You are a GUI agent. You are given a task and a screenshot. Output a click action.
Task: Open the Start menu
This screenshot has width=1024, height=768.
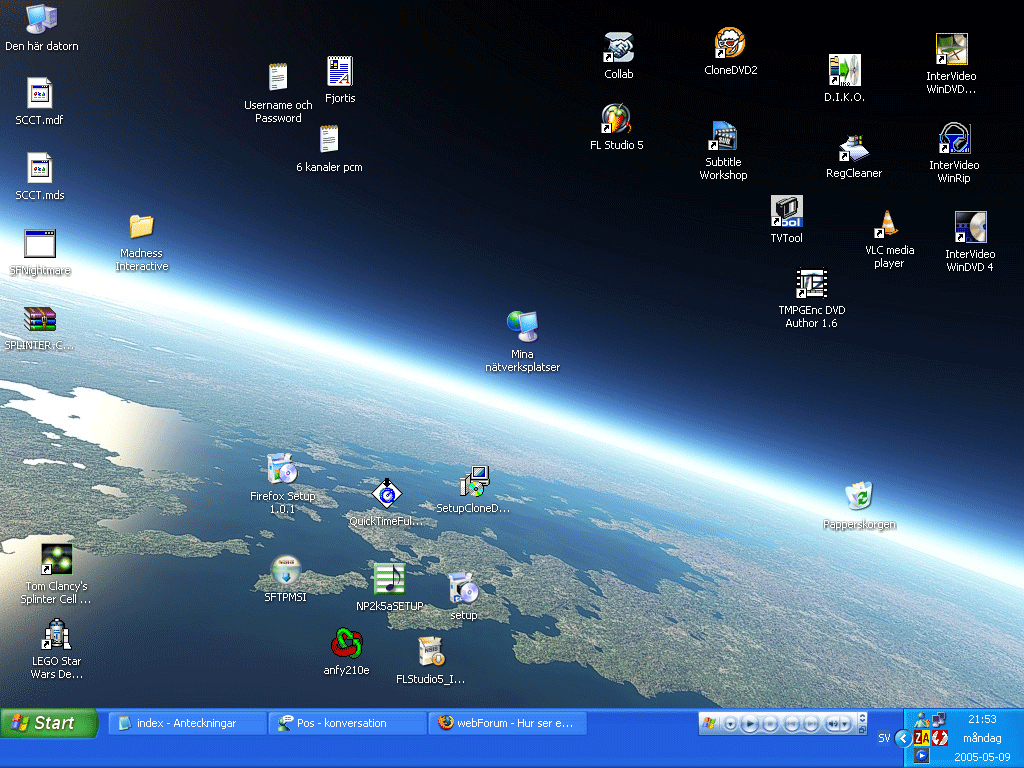(x=49, y=723)
